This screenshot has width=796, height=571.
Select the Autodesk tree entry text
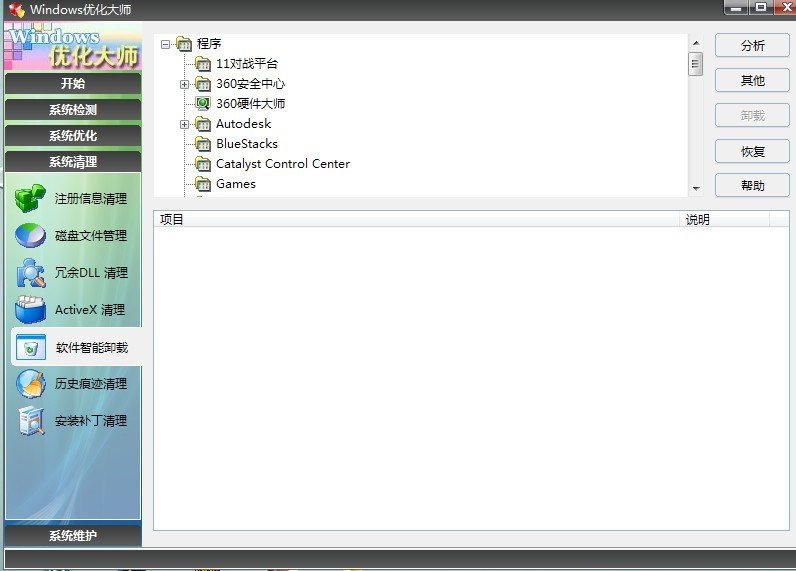click(x=243, y=124)
